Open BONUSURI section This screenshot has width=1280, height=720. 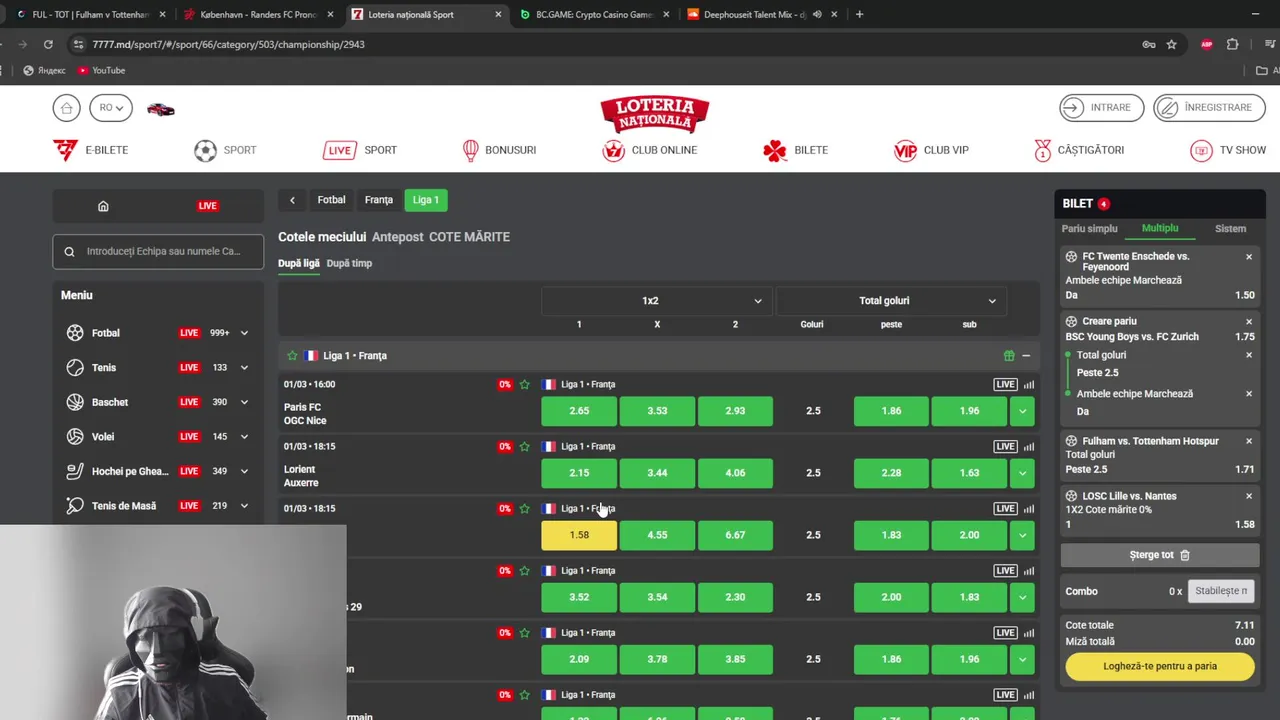499,150
